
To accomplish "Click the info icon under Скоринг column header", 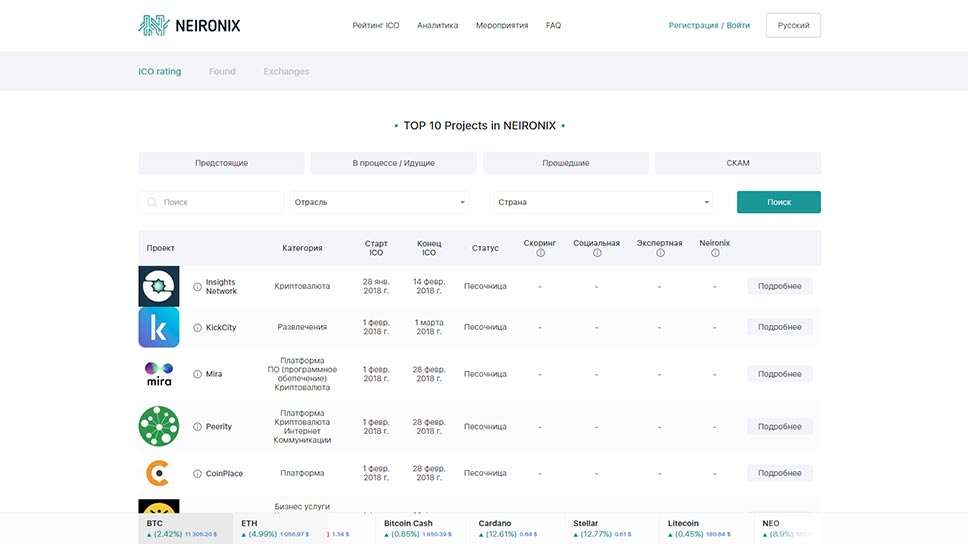I will 540,253.
